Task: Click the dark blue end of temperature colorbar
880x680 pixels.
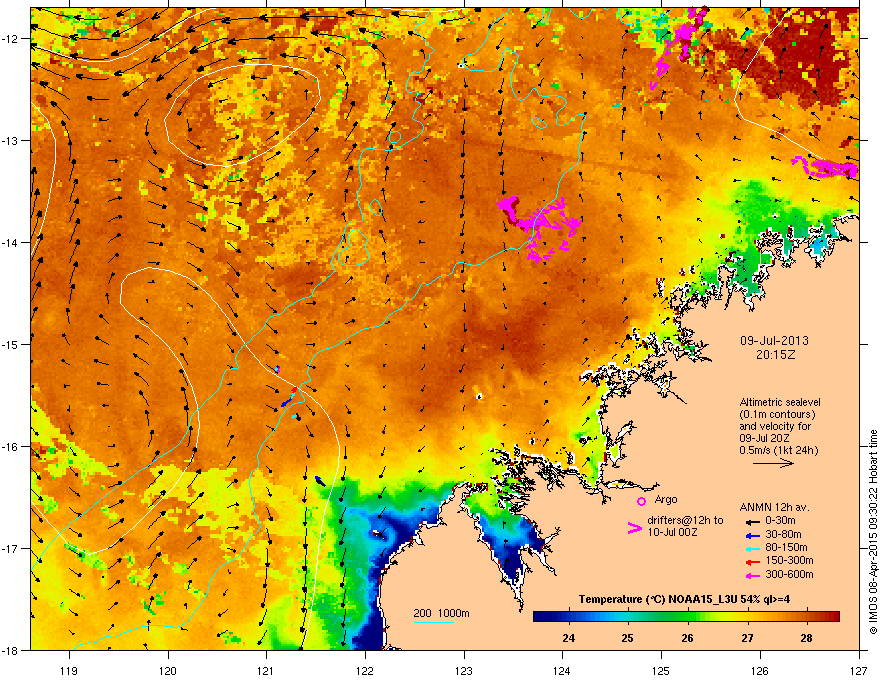Action: click(540, 617)
